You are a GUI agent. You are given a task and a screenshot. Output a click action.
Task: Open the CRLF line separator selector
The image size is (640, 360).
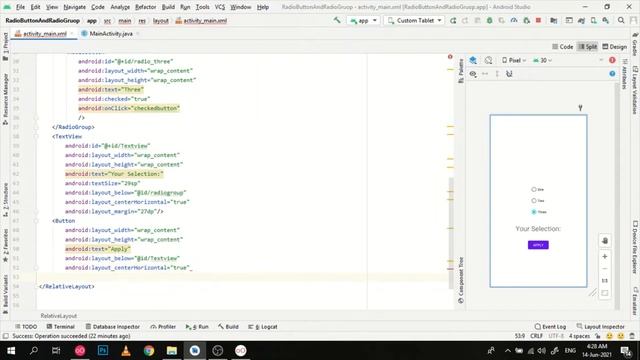tap(536, 336)
